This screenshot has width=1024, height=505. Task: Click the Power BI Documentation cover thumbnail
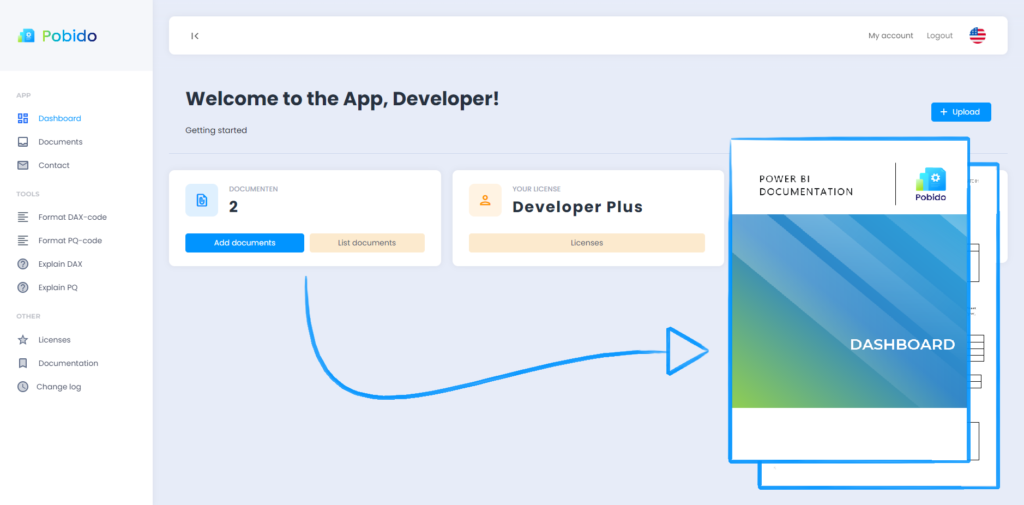tap(850, 300)
